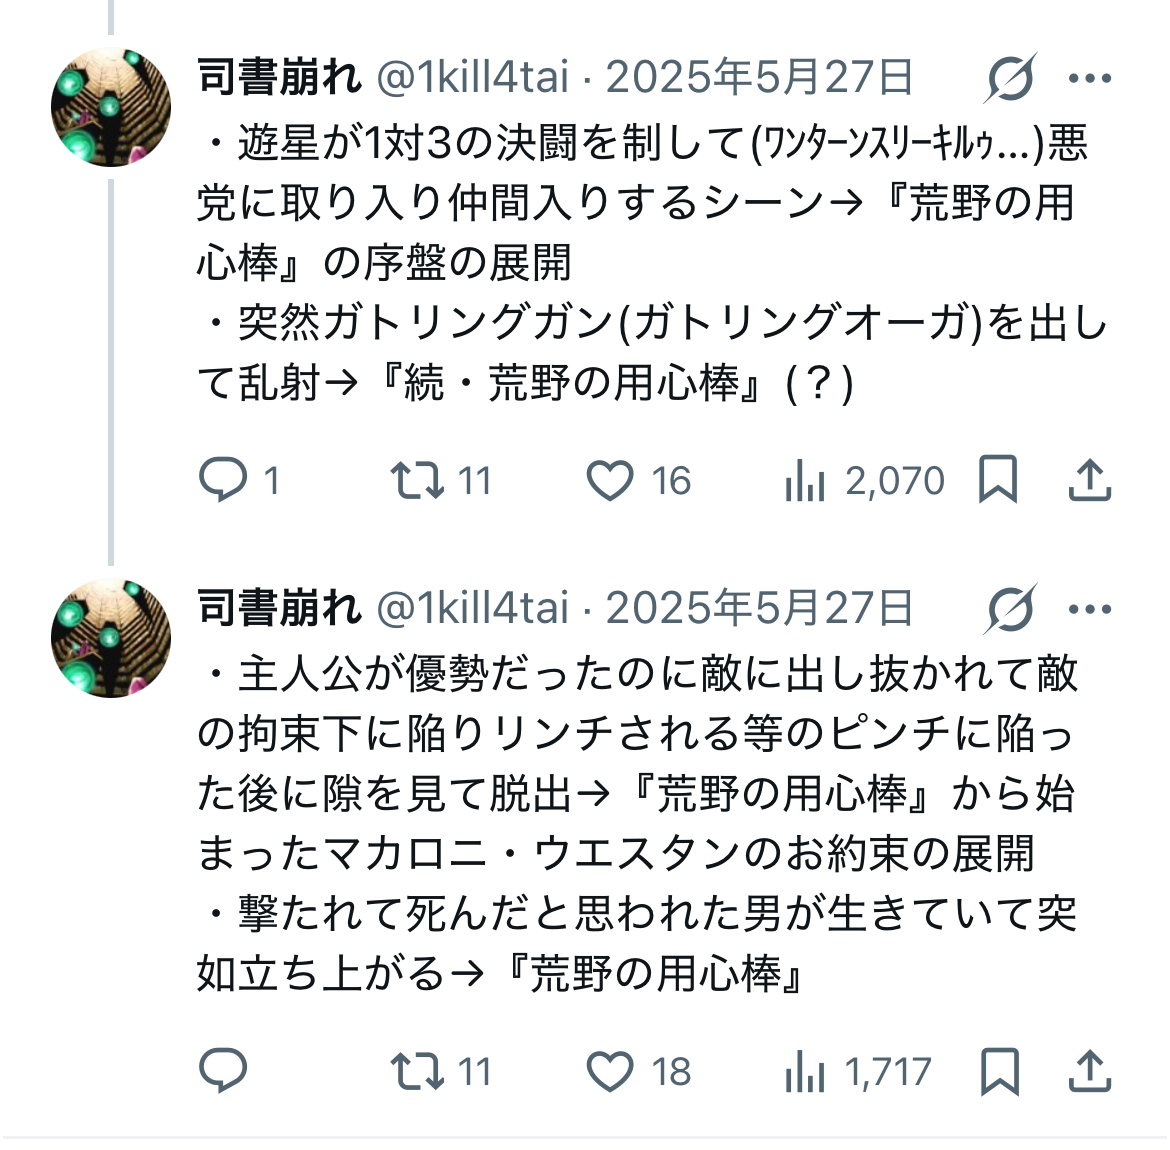Bookmark the first tweet
The width and height of the screenshot is (1170, 1150).
(998, 481)
